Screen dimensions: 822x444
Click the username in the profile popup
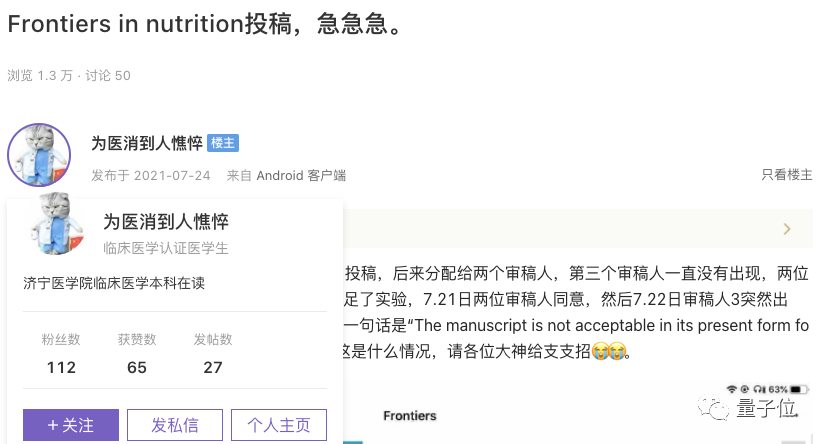pos(166,221)
